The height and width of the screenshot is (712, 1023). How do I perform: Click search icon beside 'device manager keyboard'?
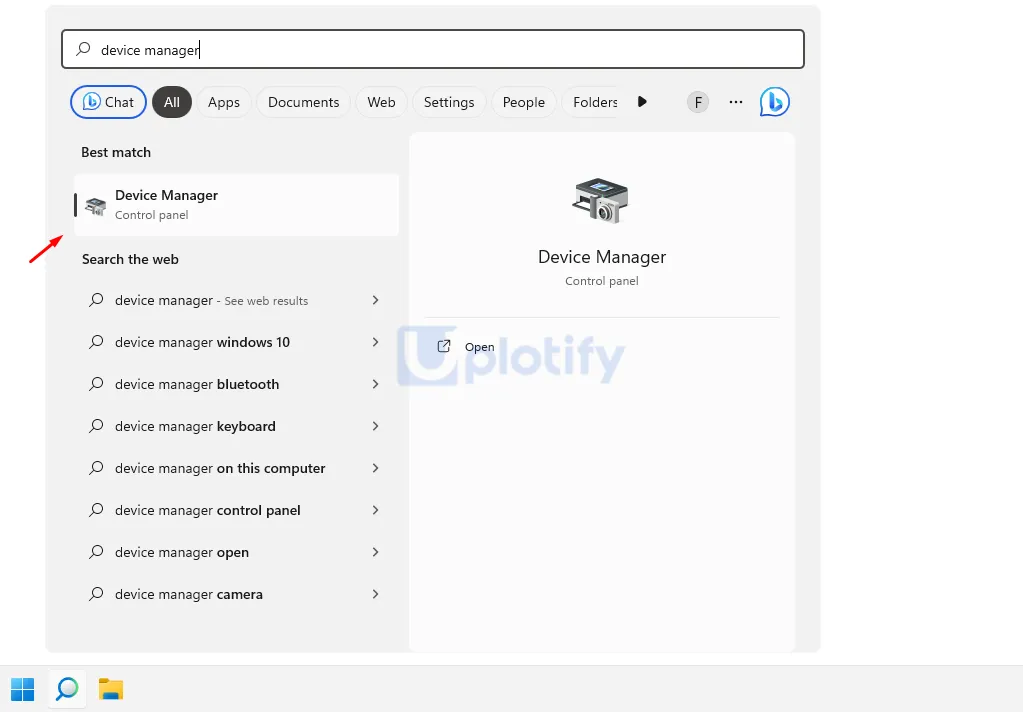(x=96, y=426)
